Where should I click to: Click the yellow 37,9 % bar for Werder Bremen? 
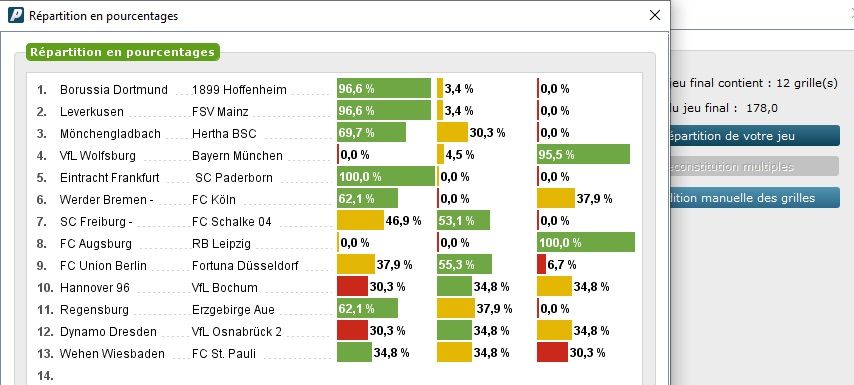(x=556, y=198)
